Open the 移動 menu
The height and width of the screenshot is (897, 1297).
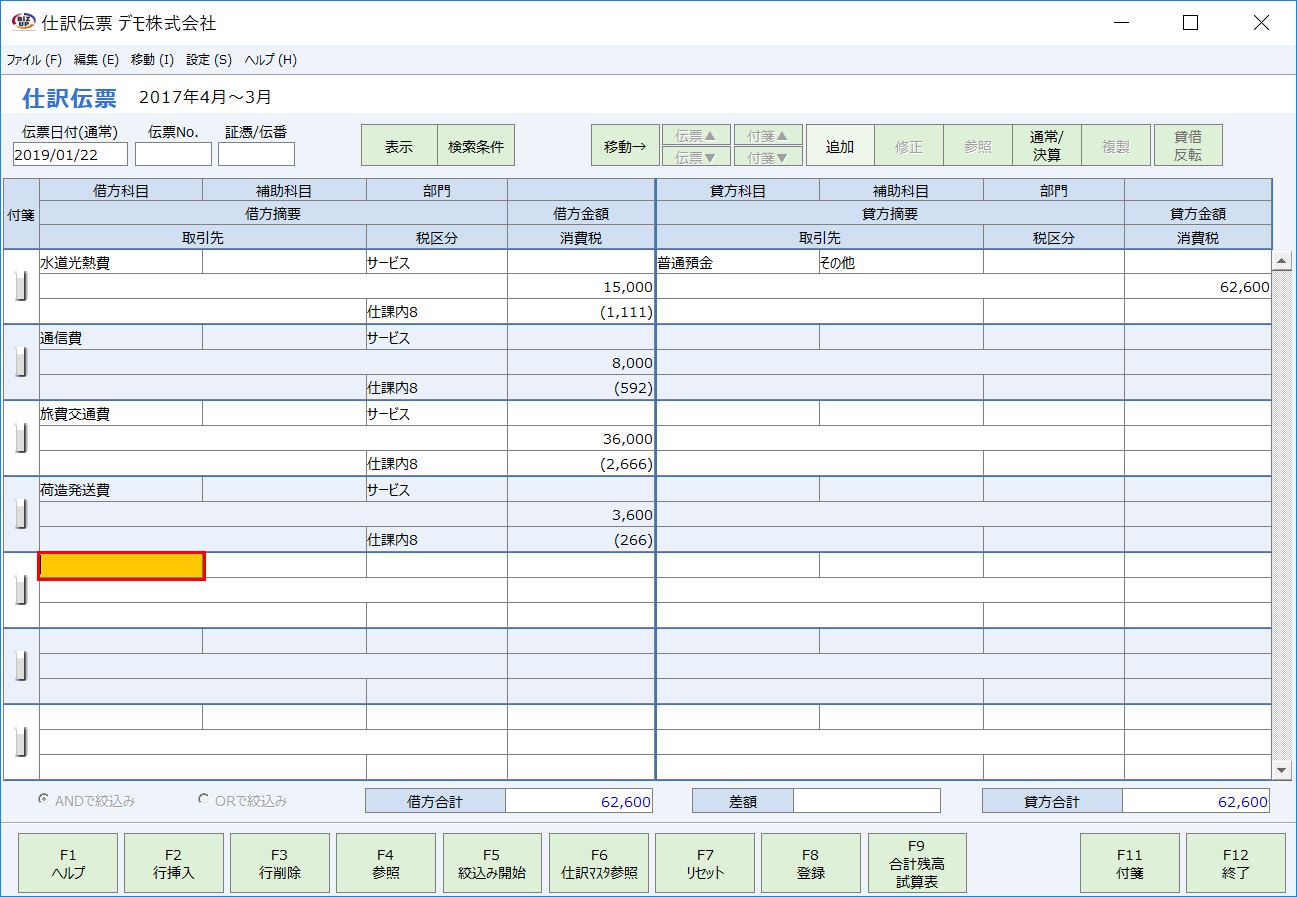pos(149,59)
